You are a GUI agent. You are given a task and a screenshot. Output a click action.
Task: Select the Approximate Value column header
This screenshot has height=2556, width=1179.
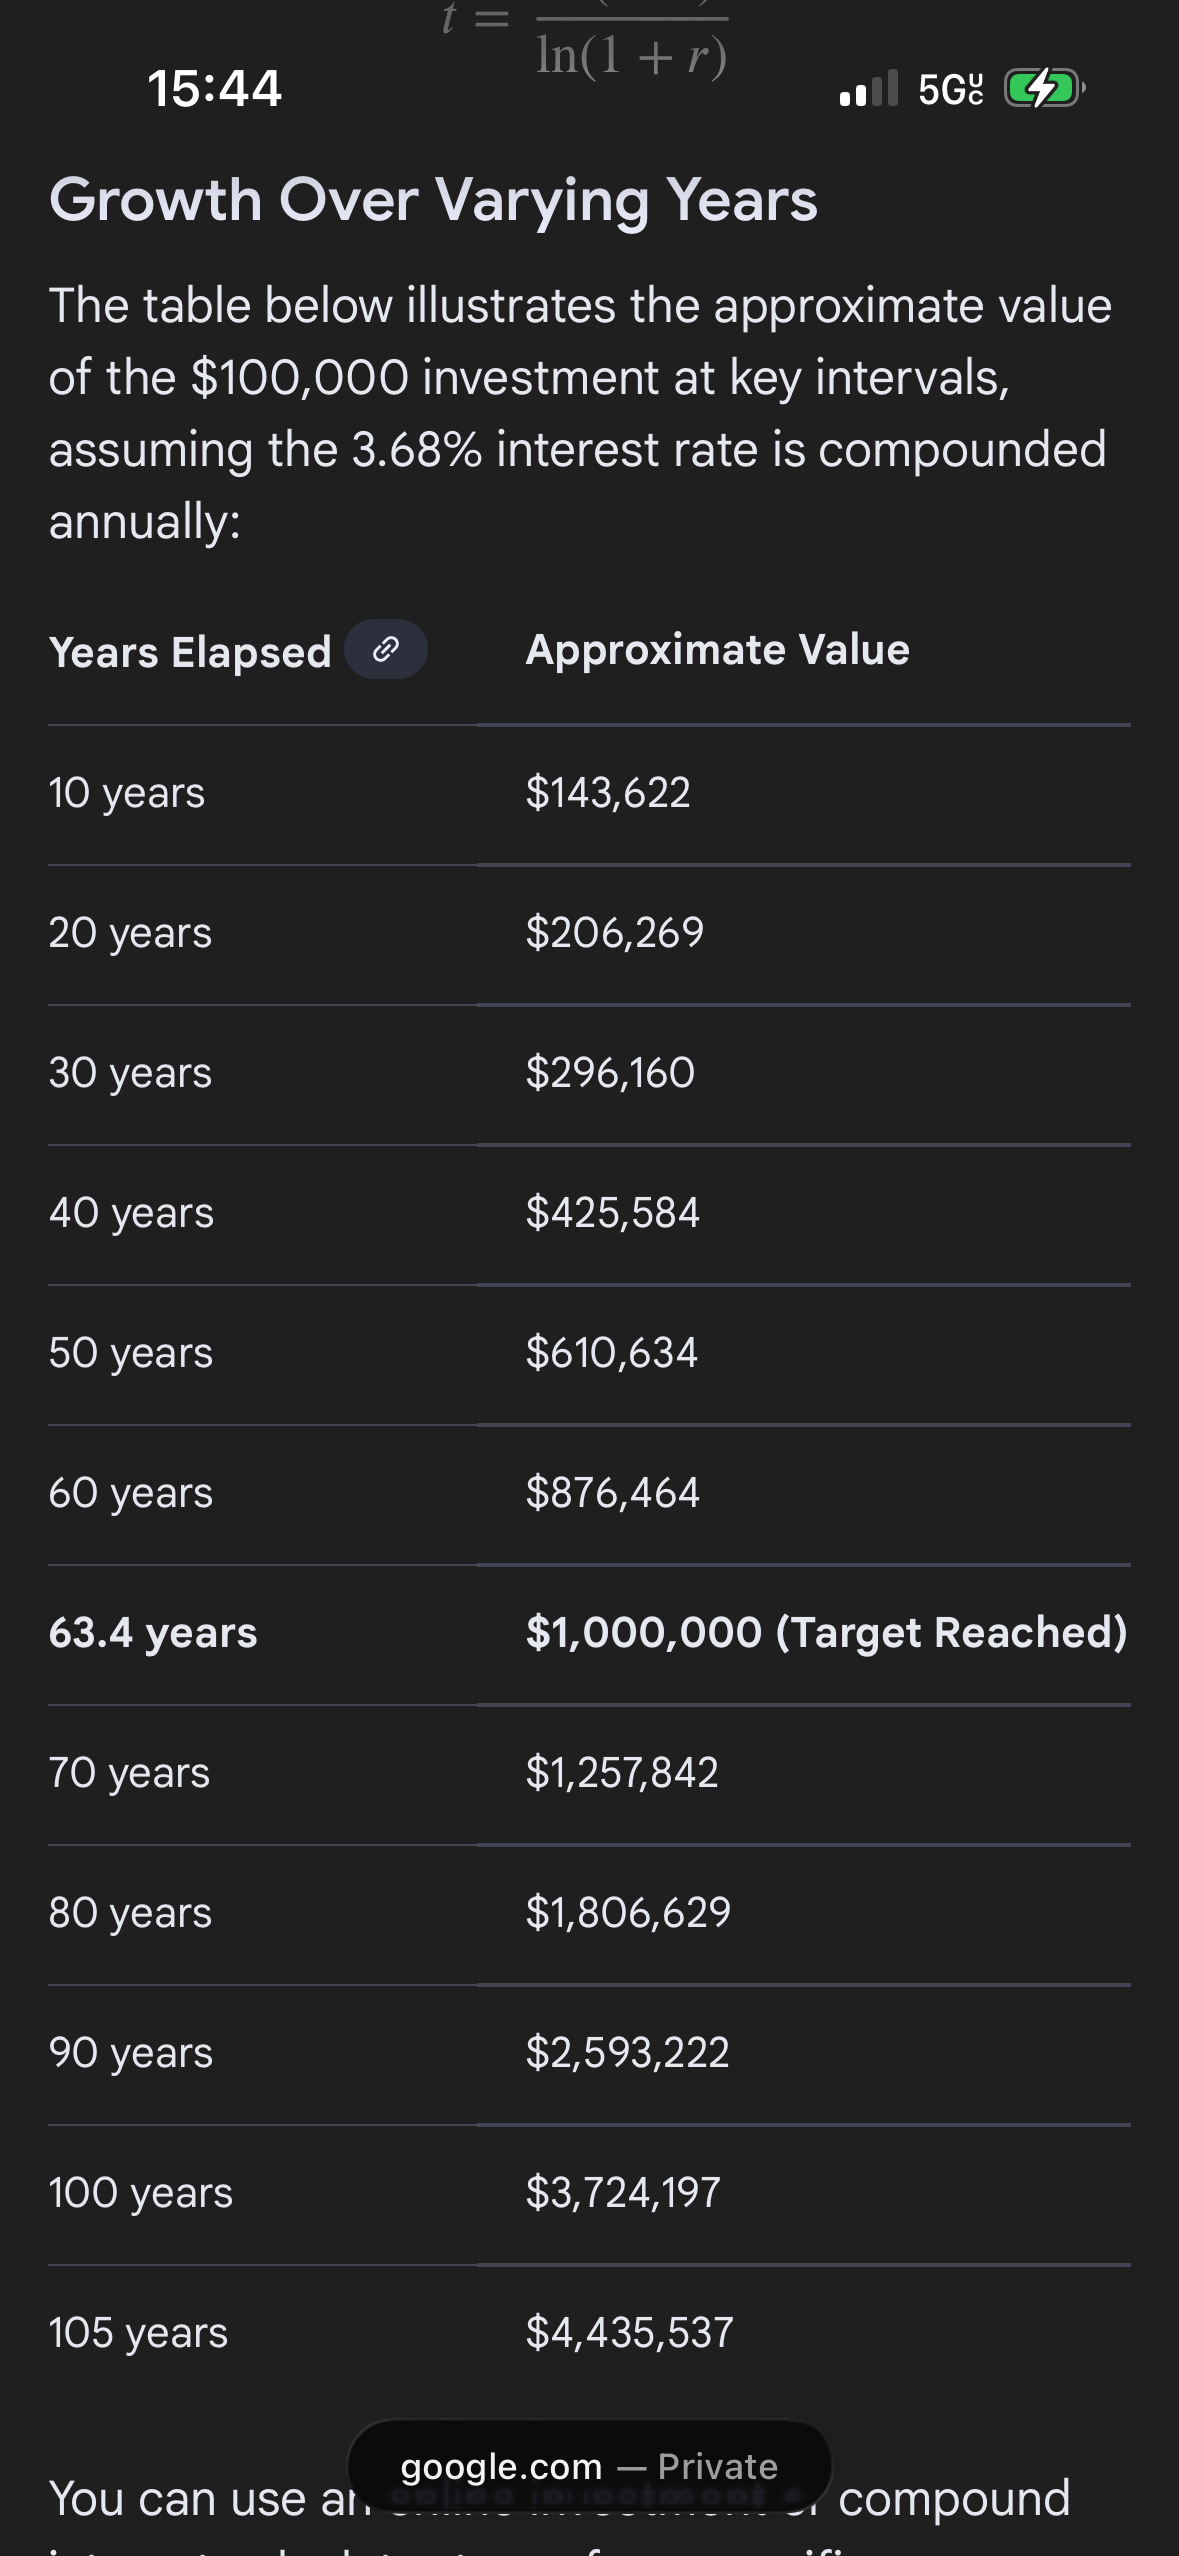click(x=717, y=650)
